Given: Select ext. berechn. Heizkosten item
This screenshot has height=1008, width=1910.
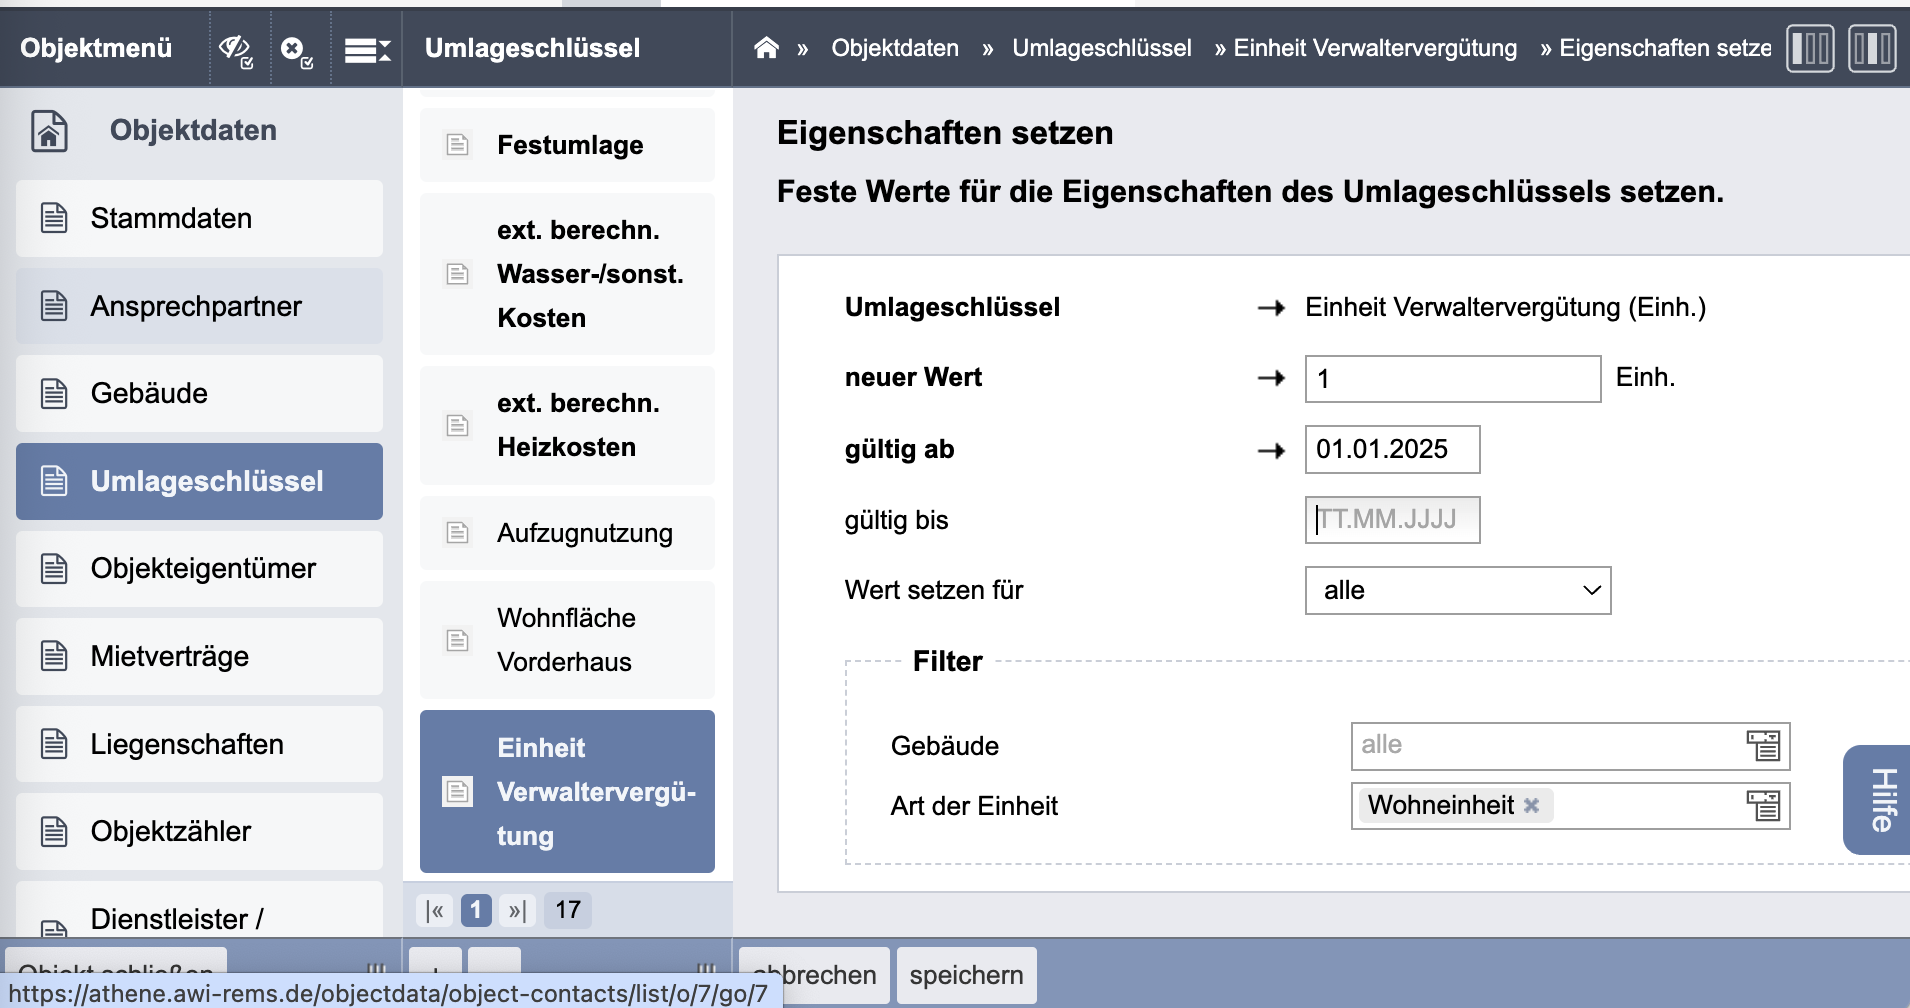Looking at the screenshot, I should click(567, 425).
